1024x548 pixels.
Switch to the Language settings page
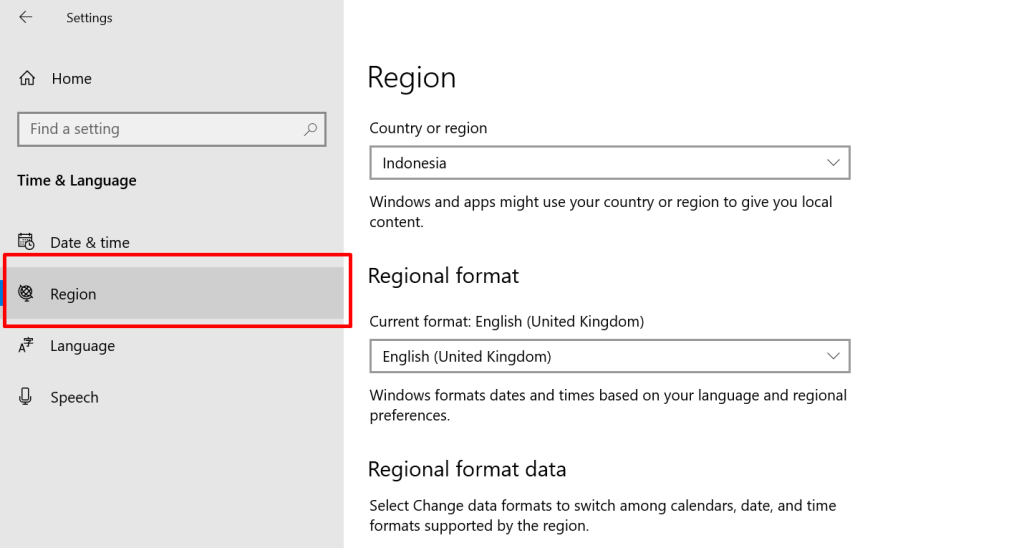(82, 346)
